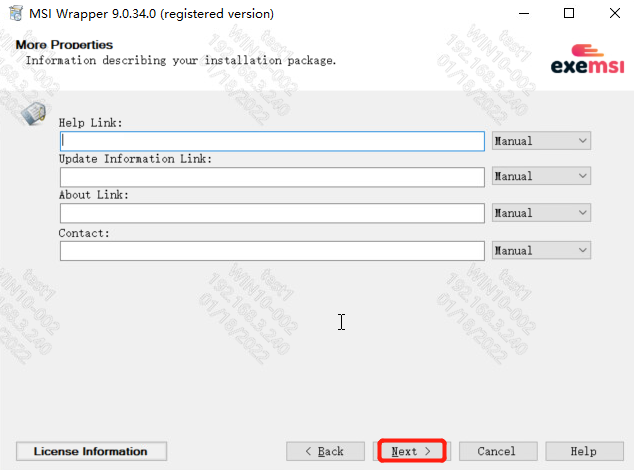Viewport: 634px width, 470px height.
Task: Go back with the Back button
Action: point(325,451)
